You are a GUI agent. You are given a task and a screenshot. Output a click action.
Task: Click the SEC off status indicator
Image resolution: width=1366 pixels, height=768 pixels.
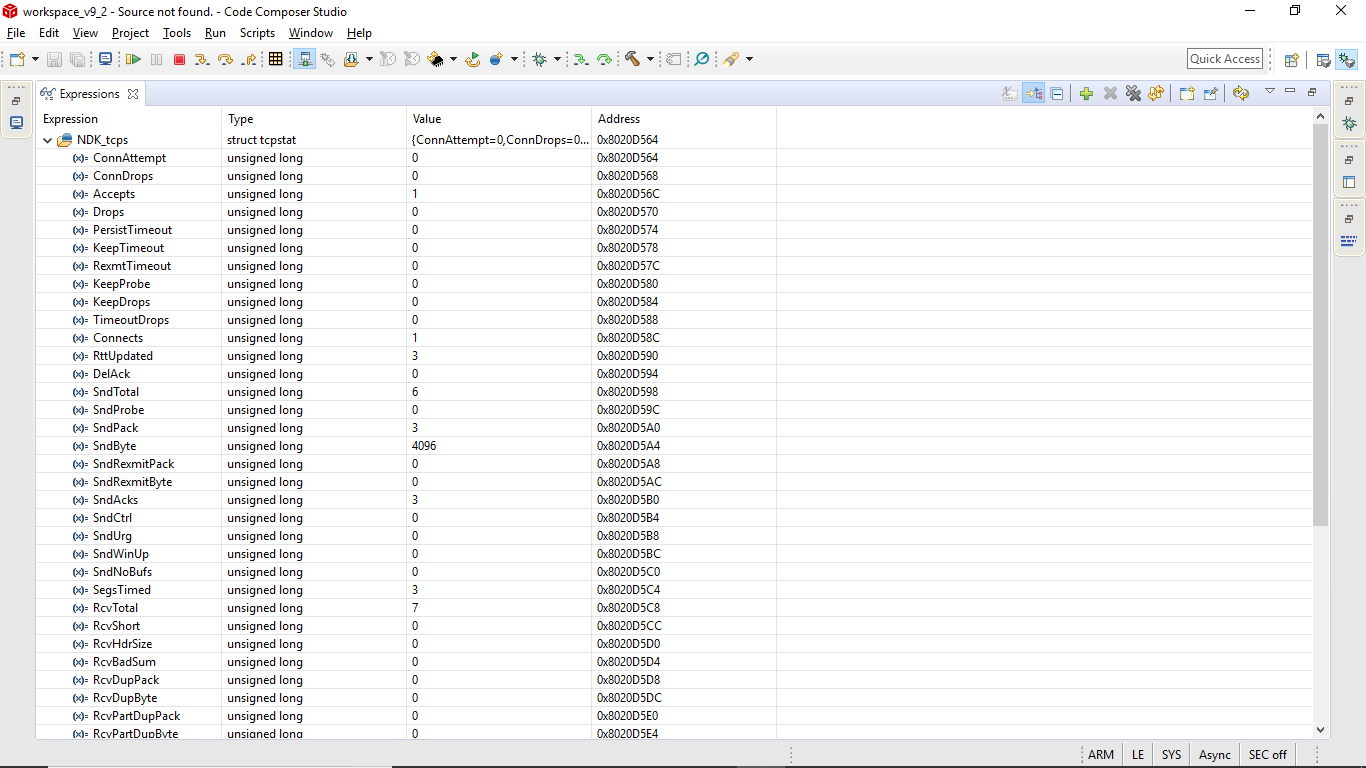(x=1267, y=755)
